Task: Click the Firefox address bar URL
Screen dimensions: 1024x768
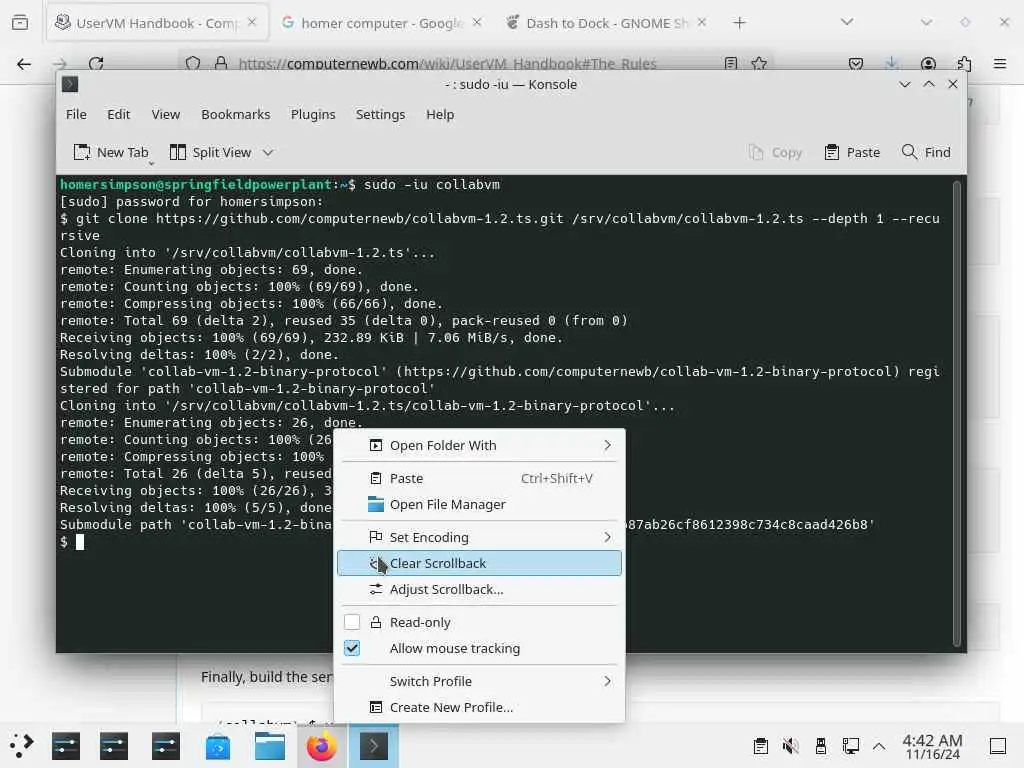Action: (447, 64)
